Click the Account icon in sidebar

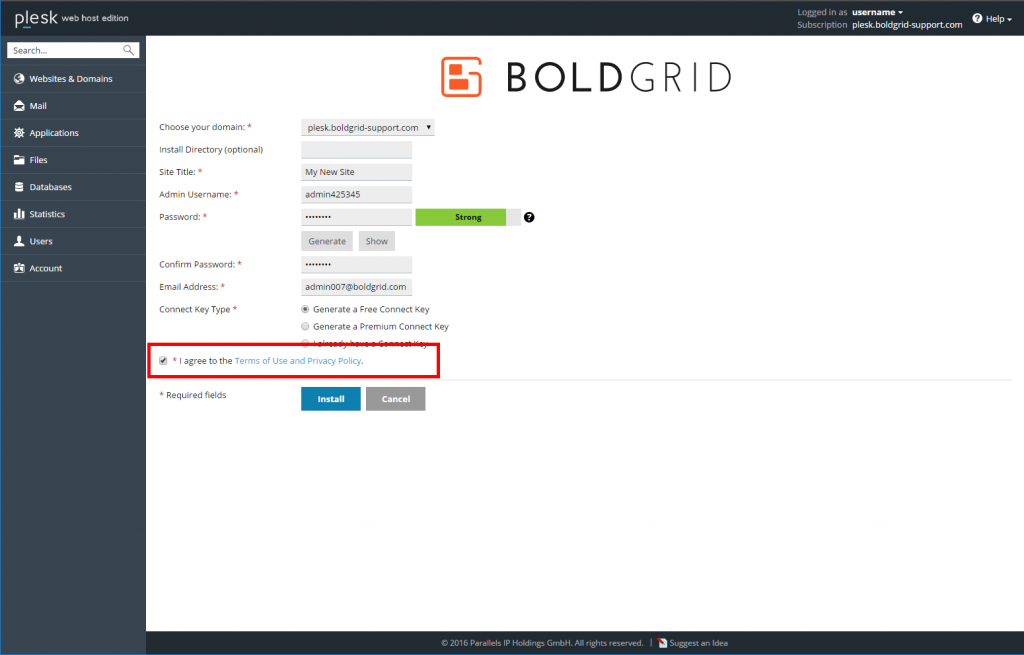[19, 268]
